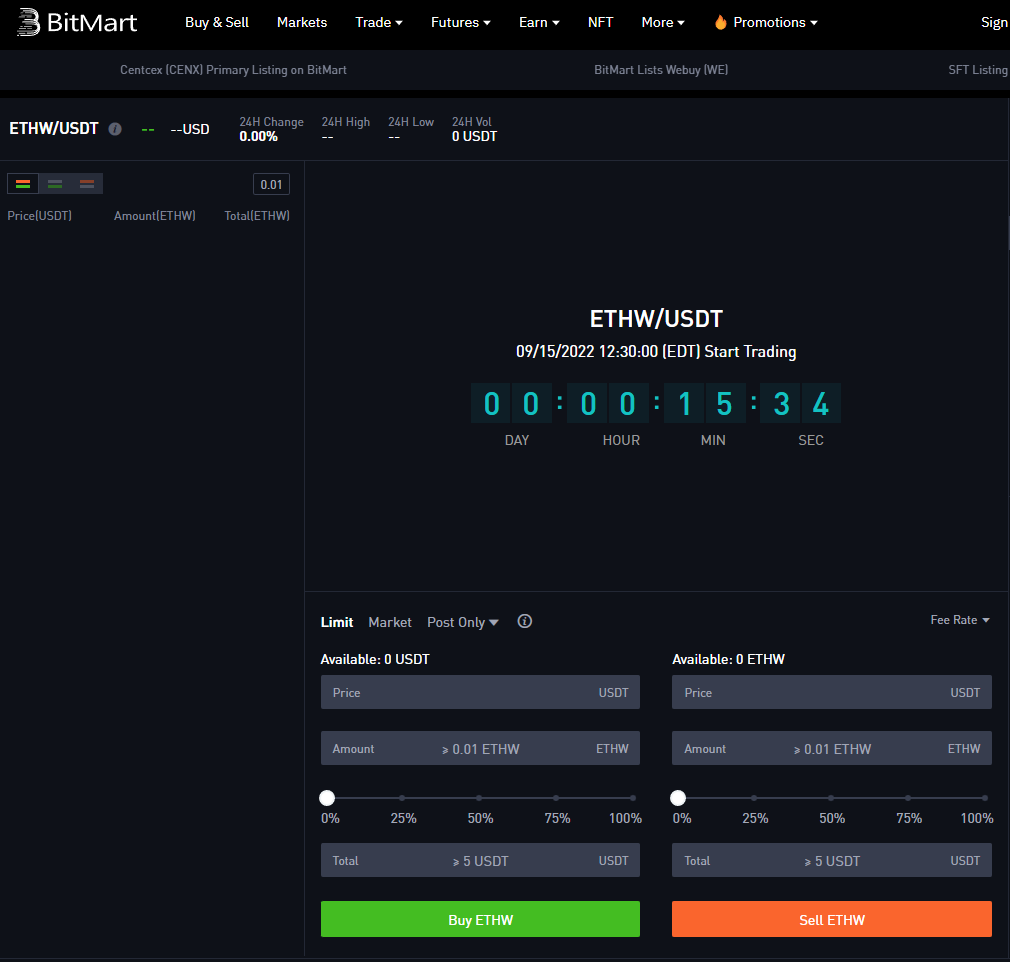The height and width of the screenshot is (962, 1010).
Task: Focus the buy Amount ETHW field
Action: (x=481, y=749)
